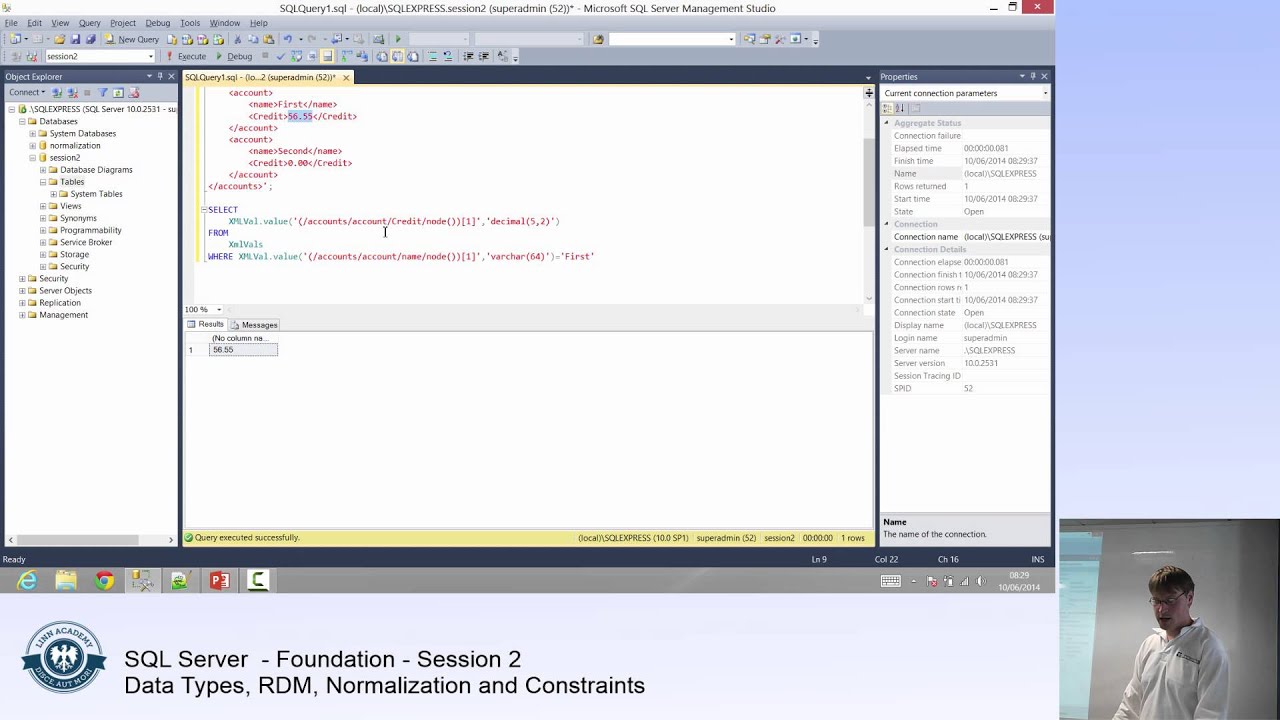Screen dimensions: 1280x720
Task: Click the Object Explorer Filter funnel icon
Action: [103, 92]
